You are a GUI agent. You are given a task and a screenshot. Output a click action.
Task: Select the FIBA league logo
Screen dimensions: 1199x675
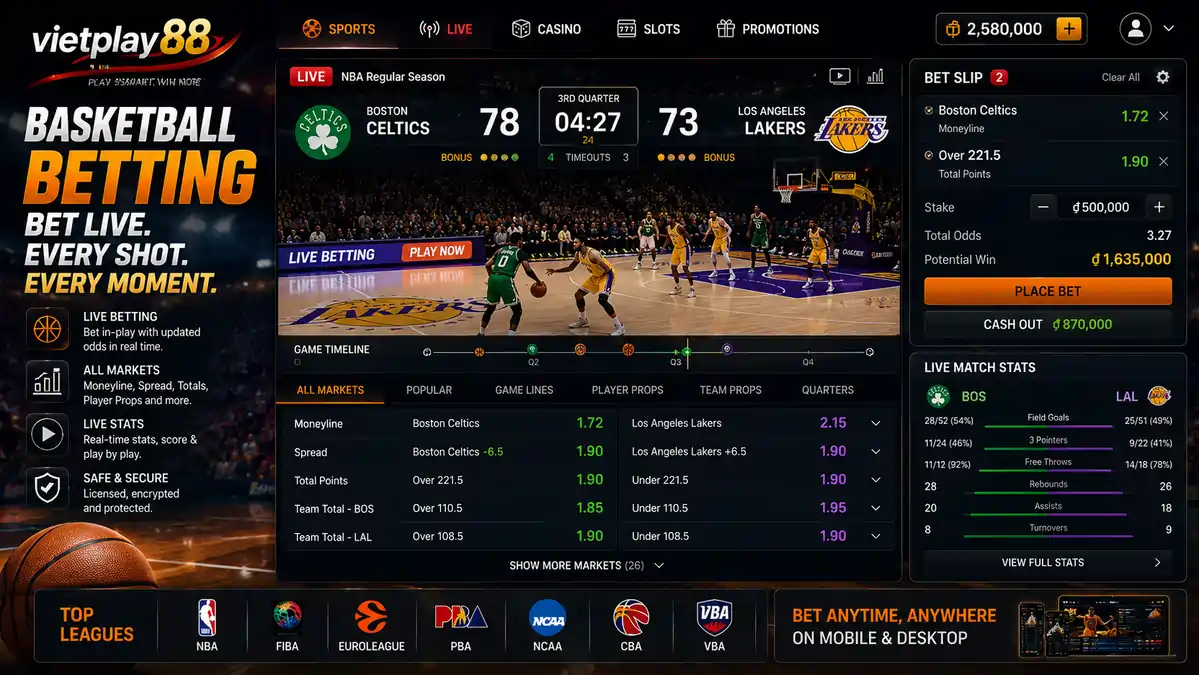(x=288, y=616)
